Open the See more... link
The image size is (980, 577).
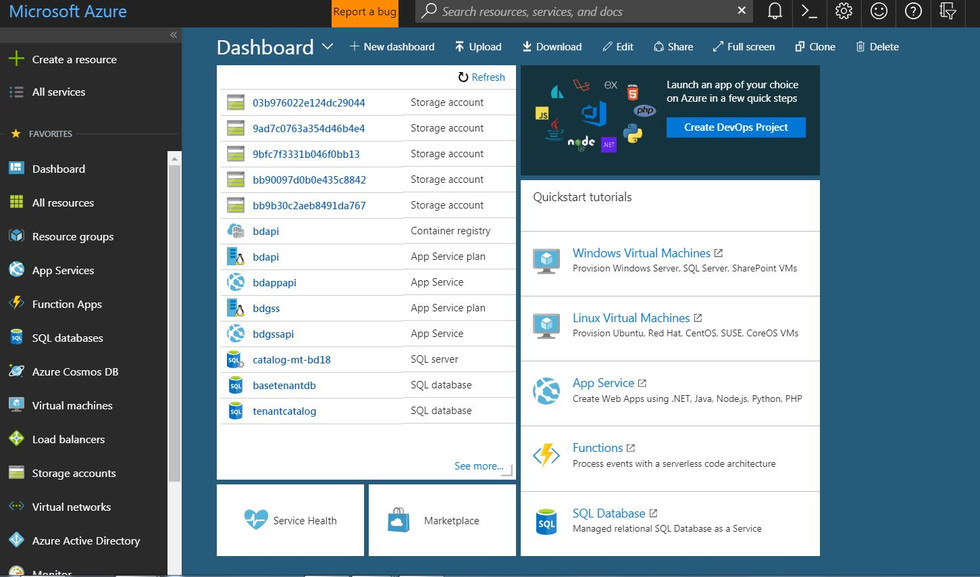coord(478,466)
